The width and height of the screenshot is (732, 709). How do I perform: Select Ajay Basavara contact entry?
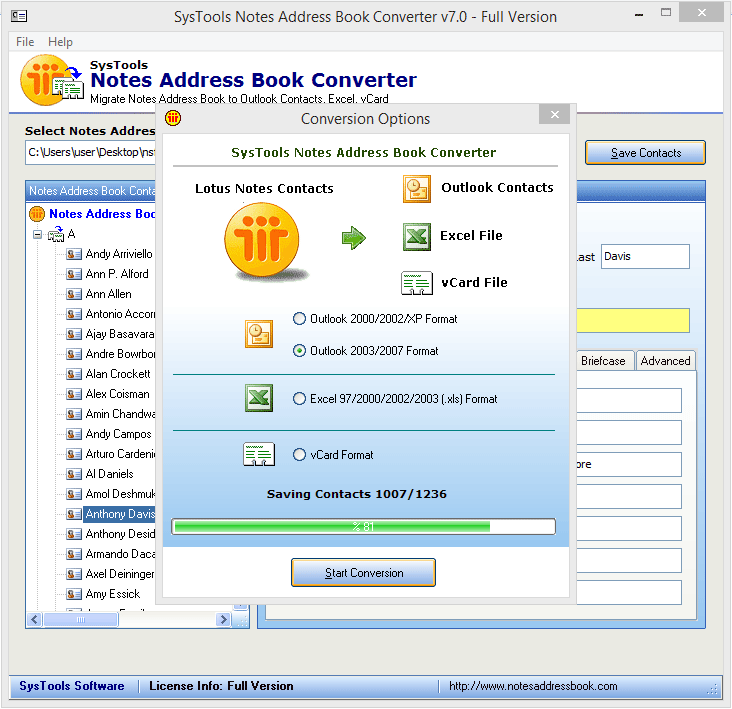tap(120, 334)
